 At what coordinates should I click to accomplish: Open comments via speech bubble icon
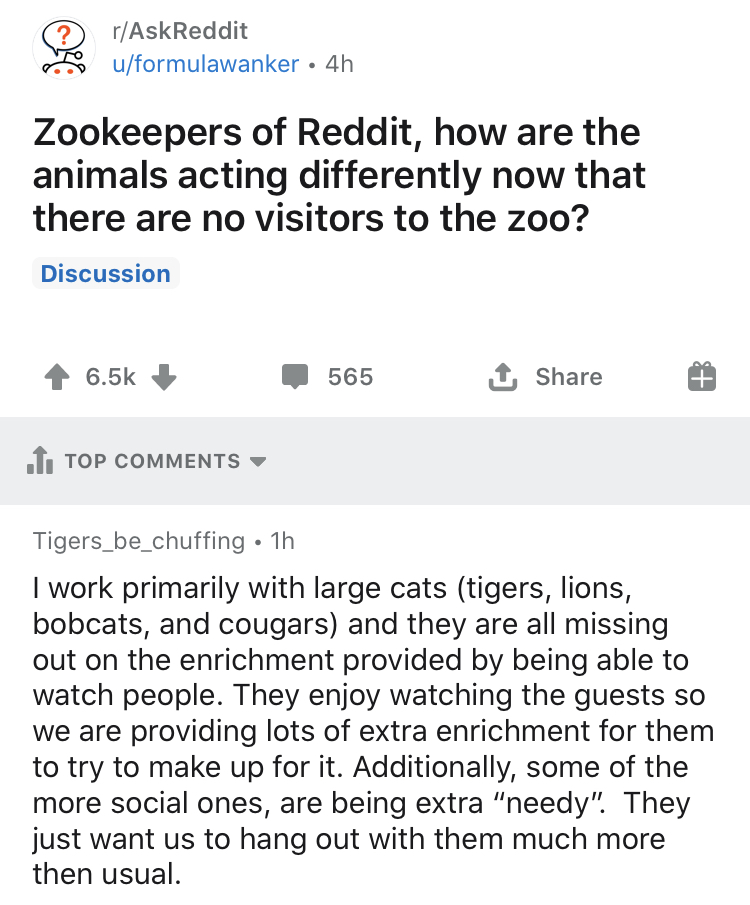click(x=295, y=376)
